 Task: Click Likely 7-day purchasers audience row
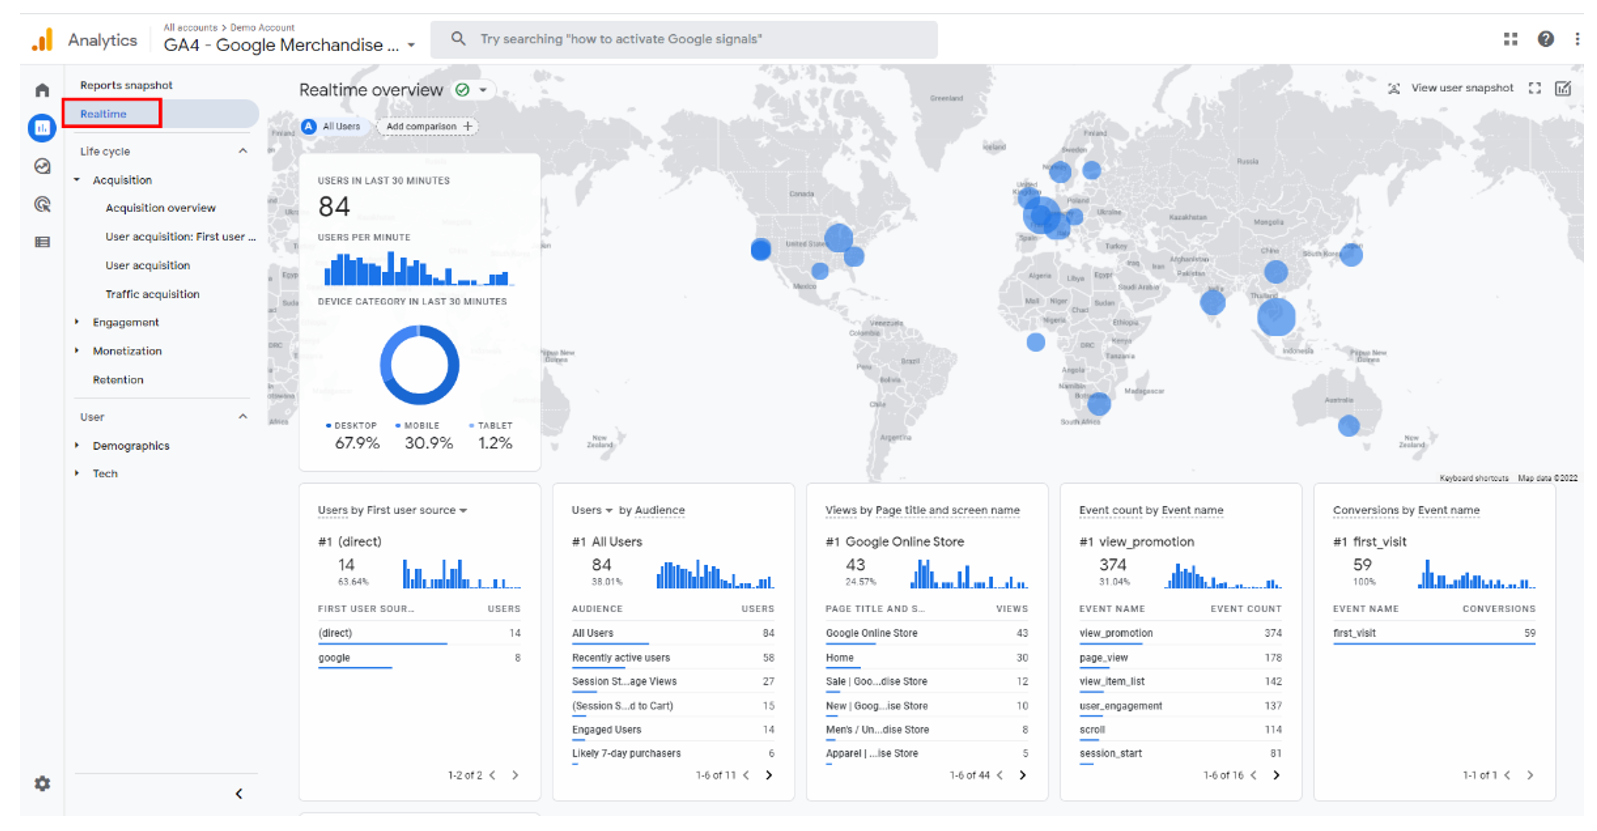click(x=672, y=754)
